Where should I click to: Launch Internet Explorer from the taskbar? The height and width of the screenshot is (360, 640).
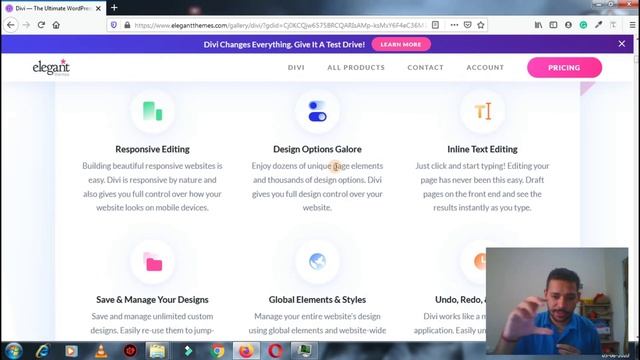pyautogui.click(x=42, y=351)
